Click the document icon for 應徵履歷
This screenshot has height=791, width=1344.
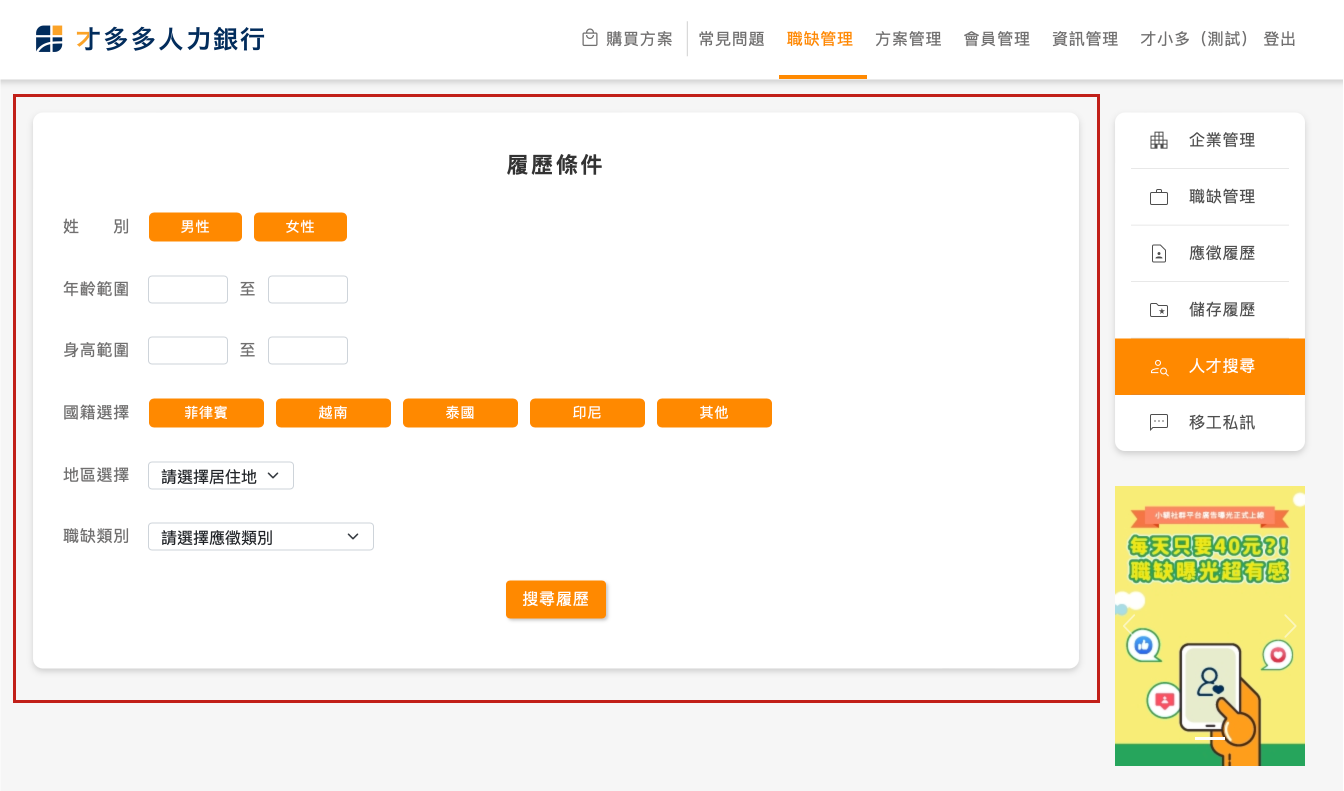tap(1159, 254)
